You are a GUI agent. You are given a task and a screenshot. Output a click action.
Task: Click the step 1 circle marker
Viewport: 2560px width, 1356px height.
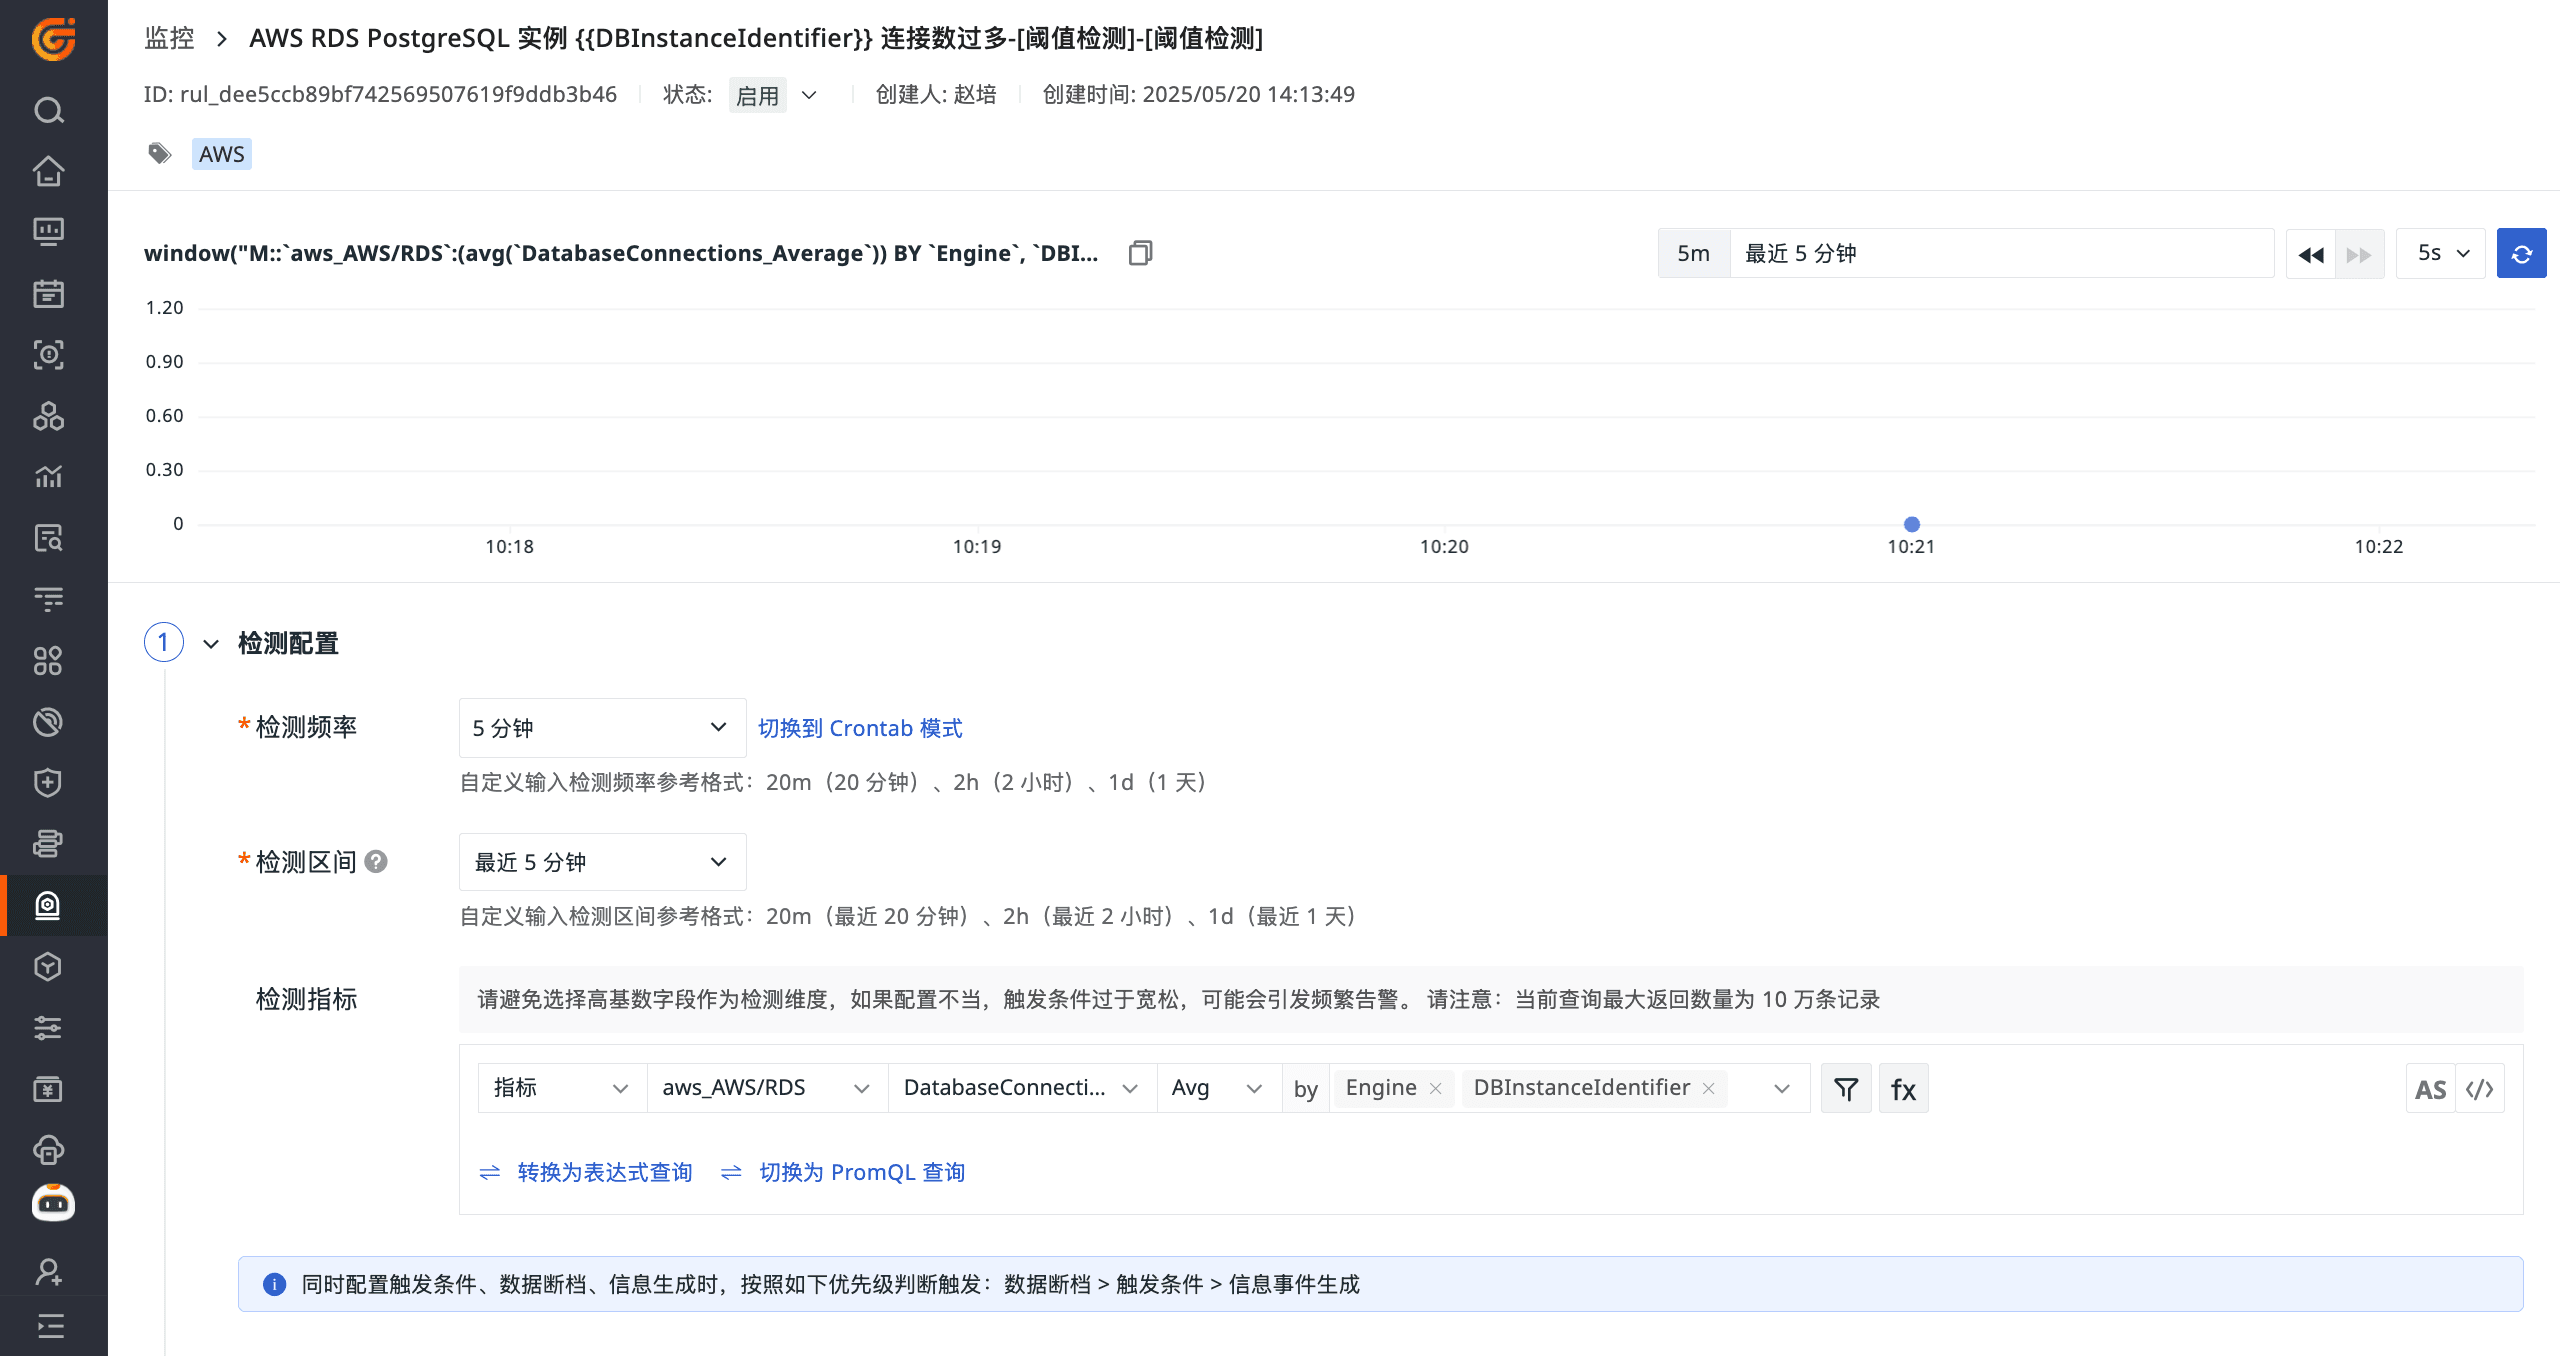pyautogui.click(x=164, y=642)
